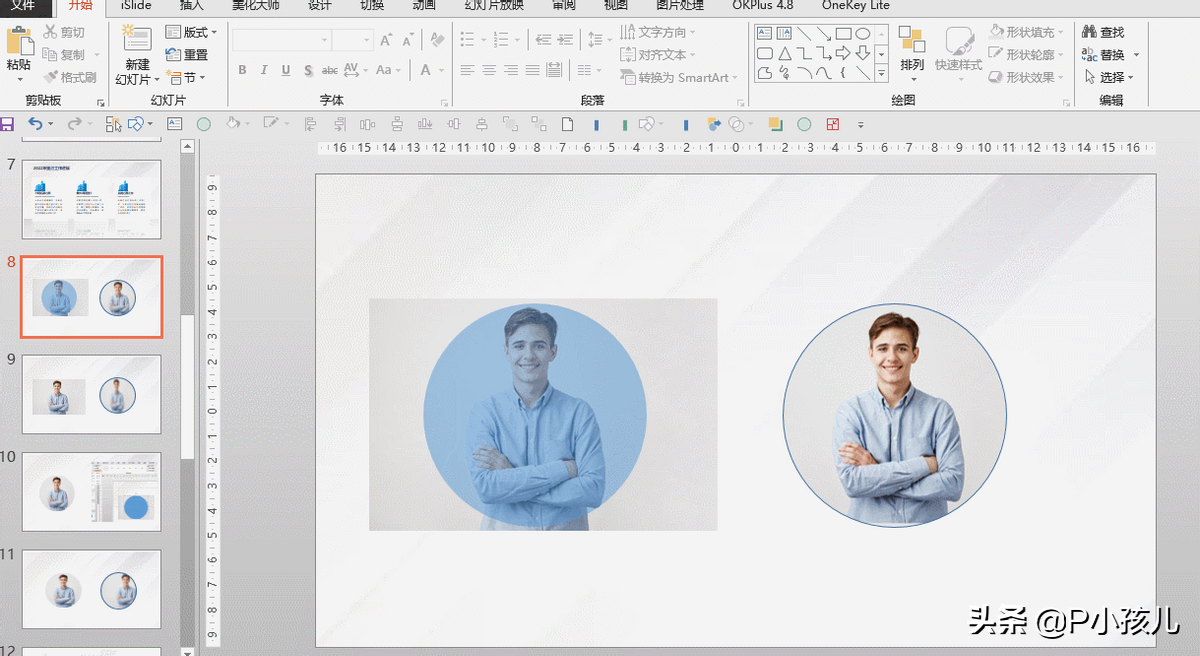
Task: Undo the last action
Action: [x=36, y=124]
